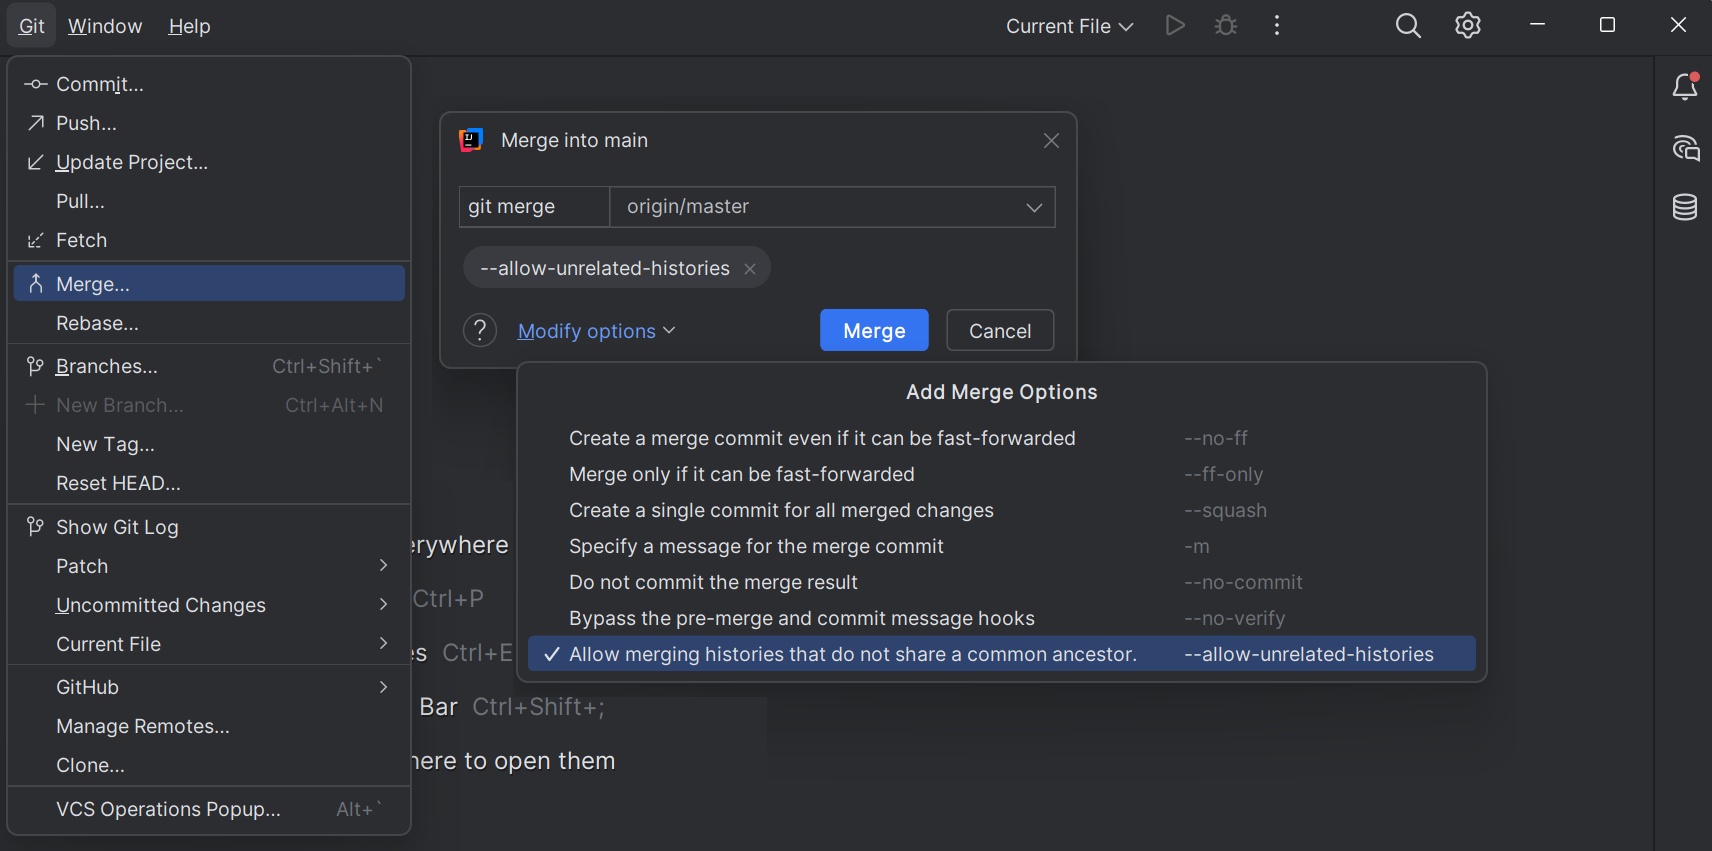Click the Debug bug icon

[x=1226, y=26]
